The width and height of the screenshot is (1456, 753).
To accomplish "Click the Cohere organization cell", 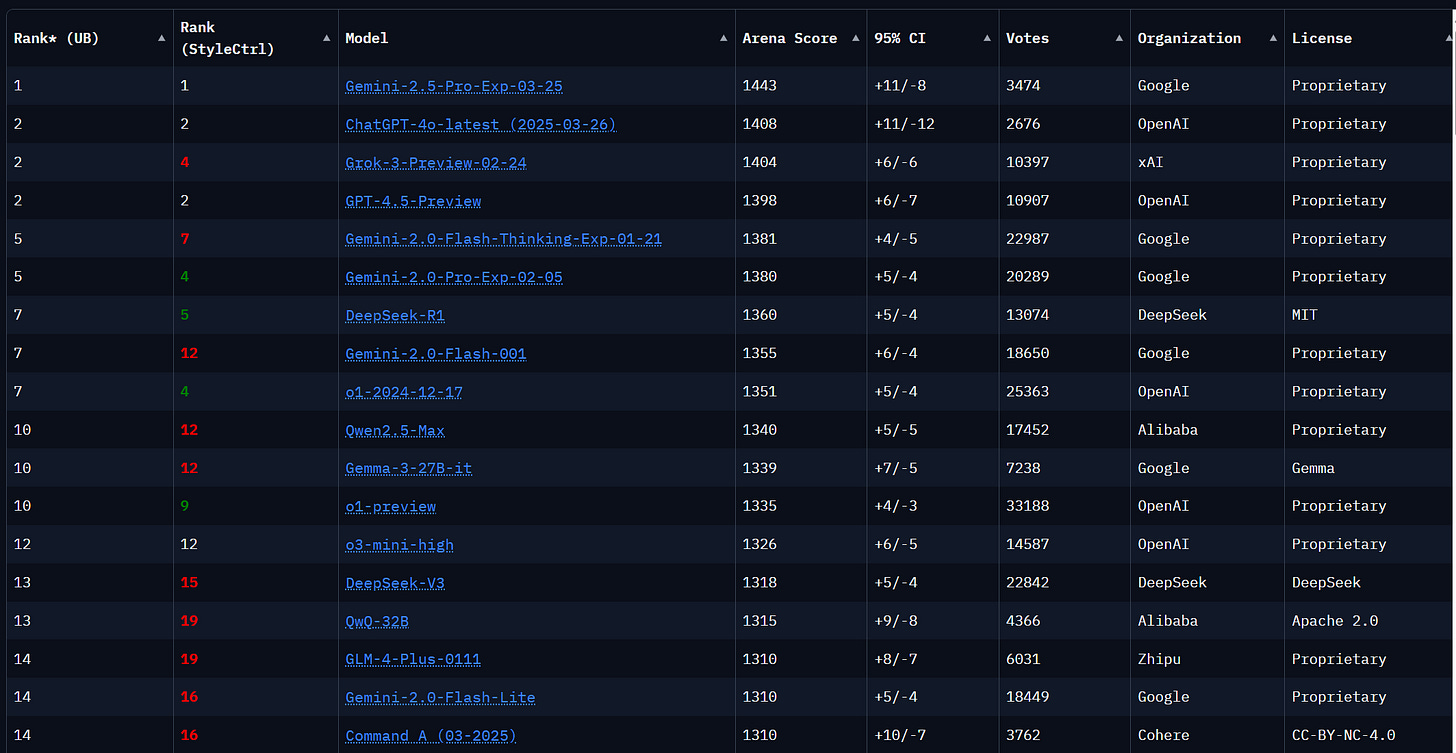I will [1164, 735].
